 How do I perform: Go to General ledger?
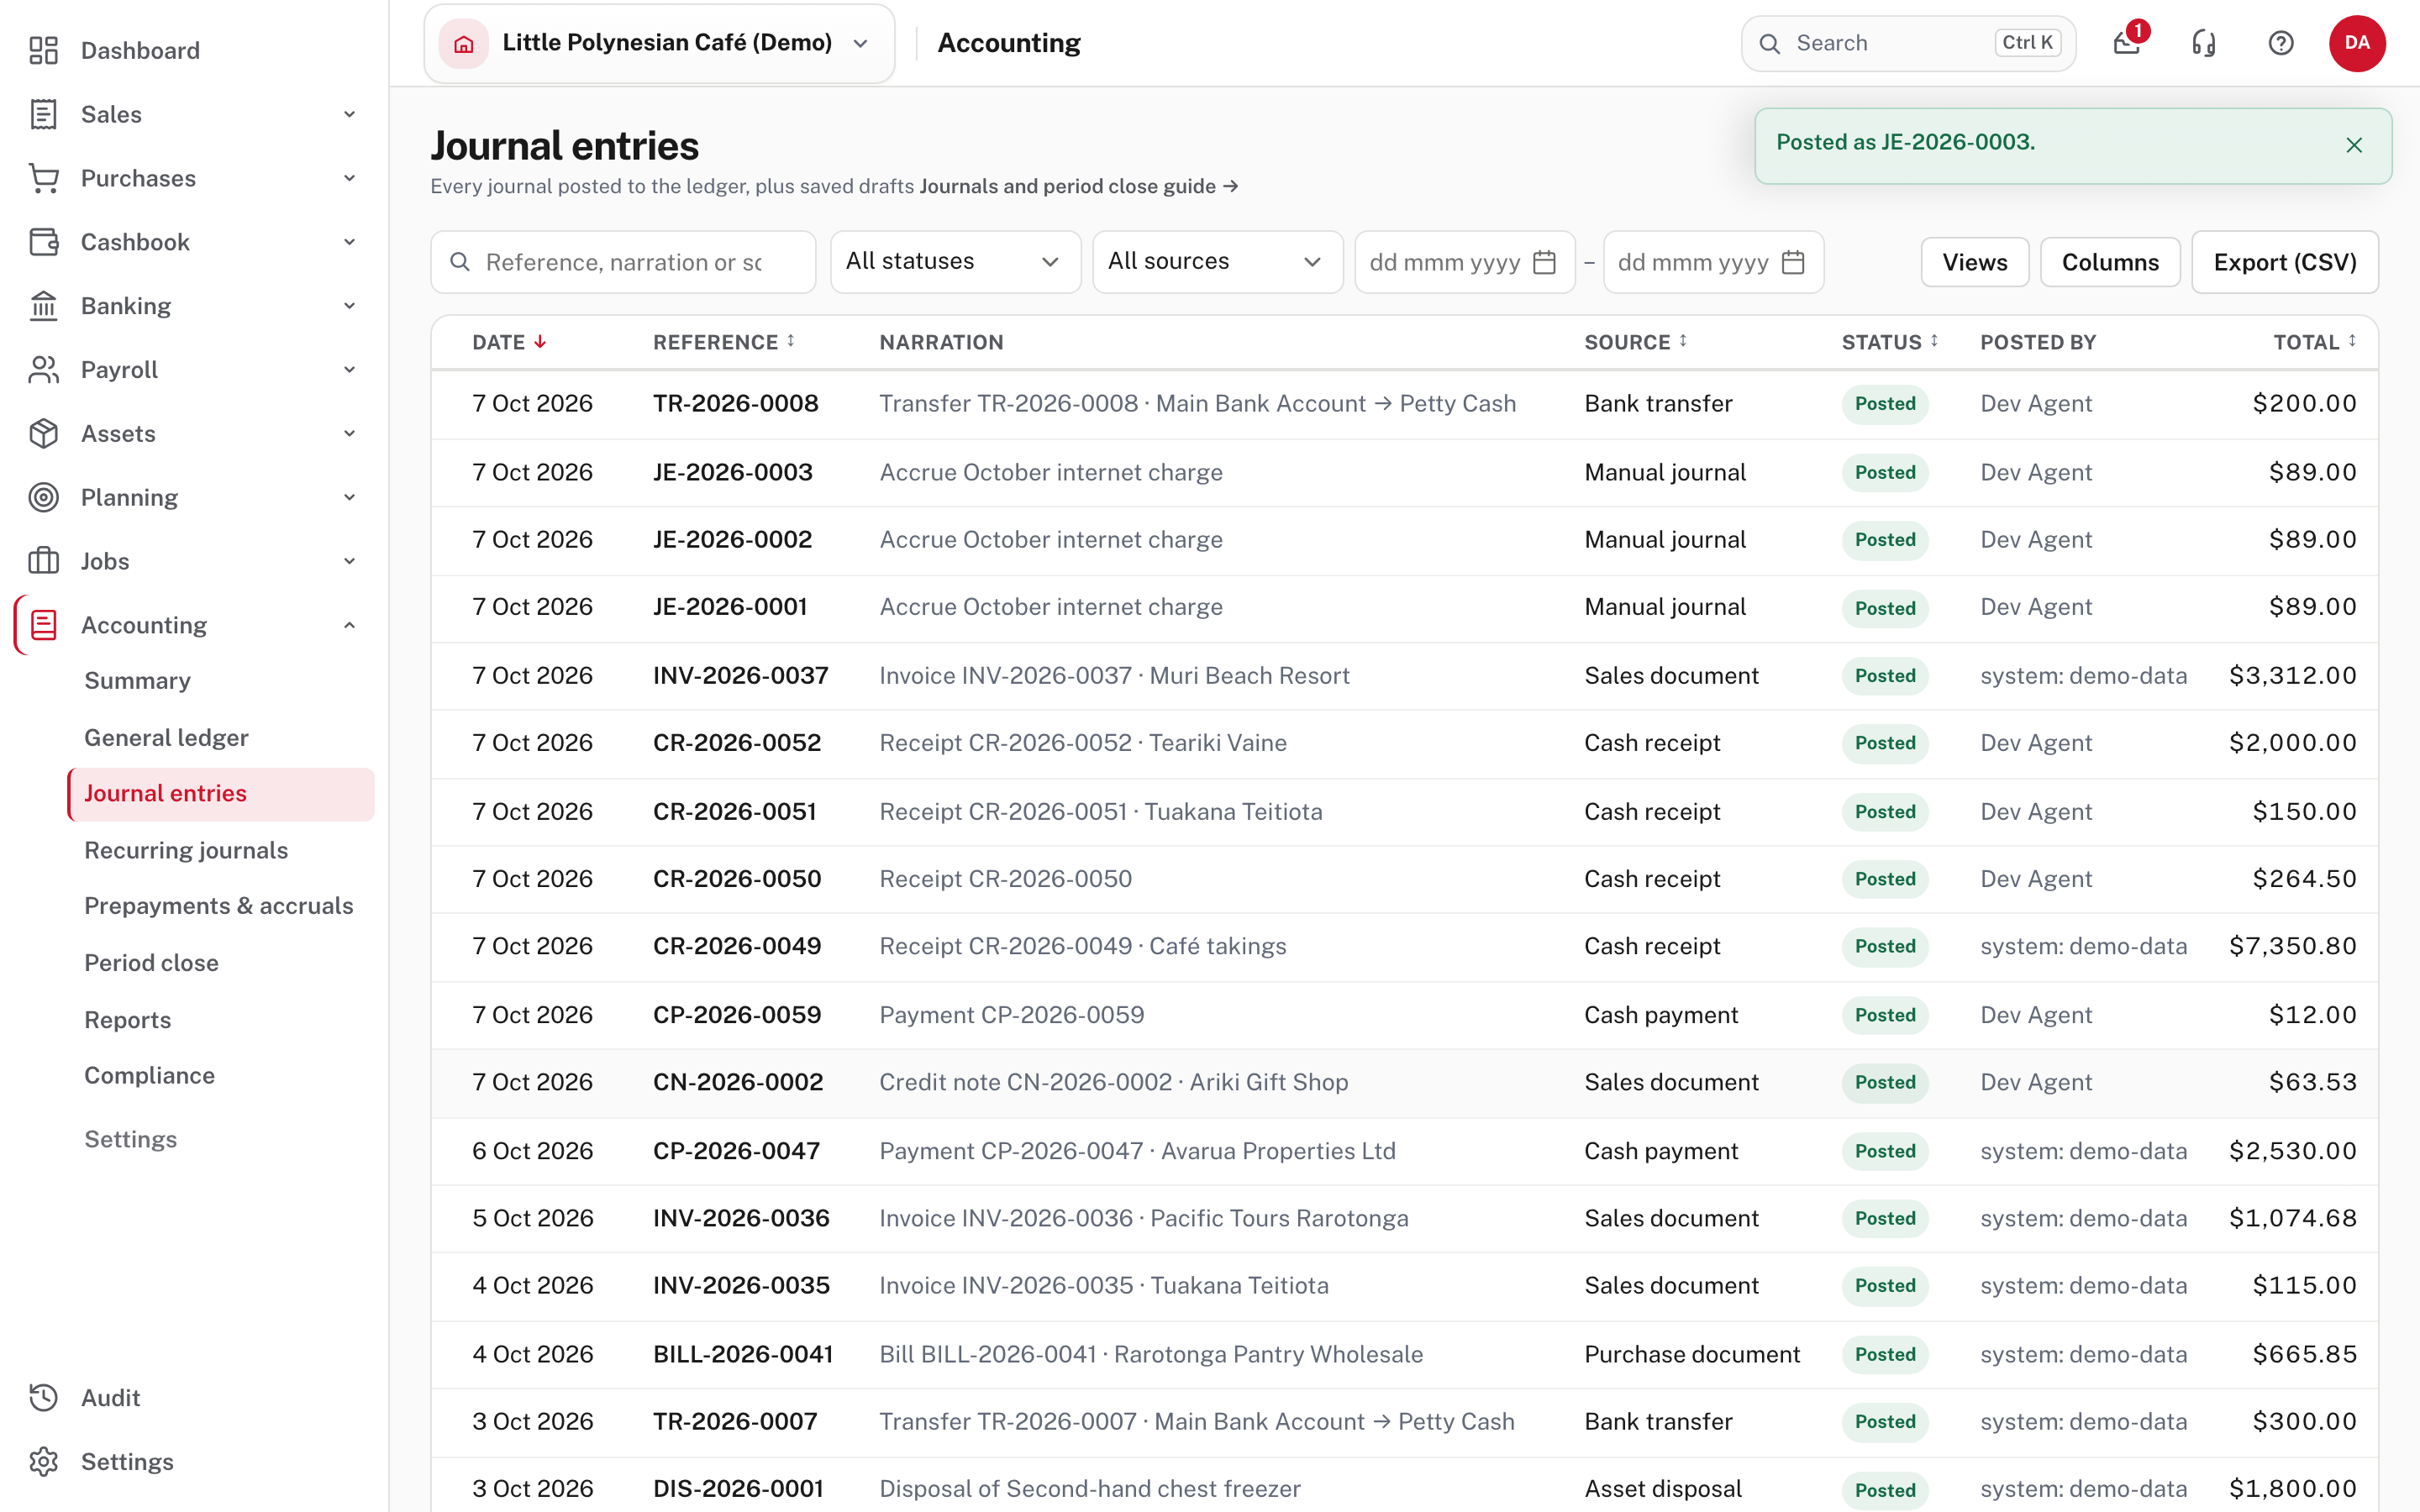click(166, 737)
